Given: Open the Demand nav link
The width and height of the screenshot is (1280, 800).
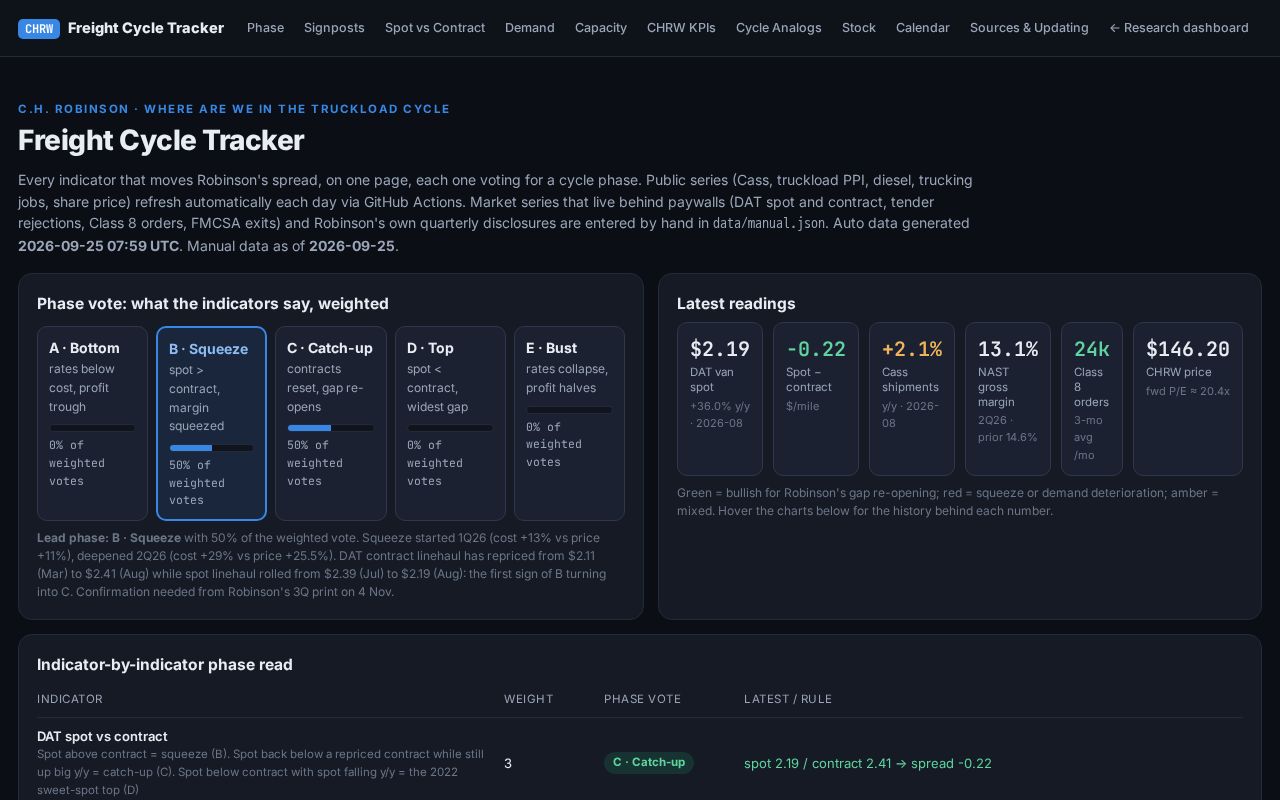Looking at the screenshot, I should pyautogui.click(x=530, y=28).
